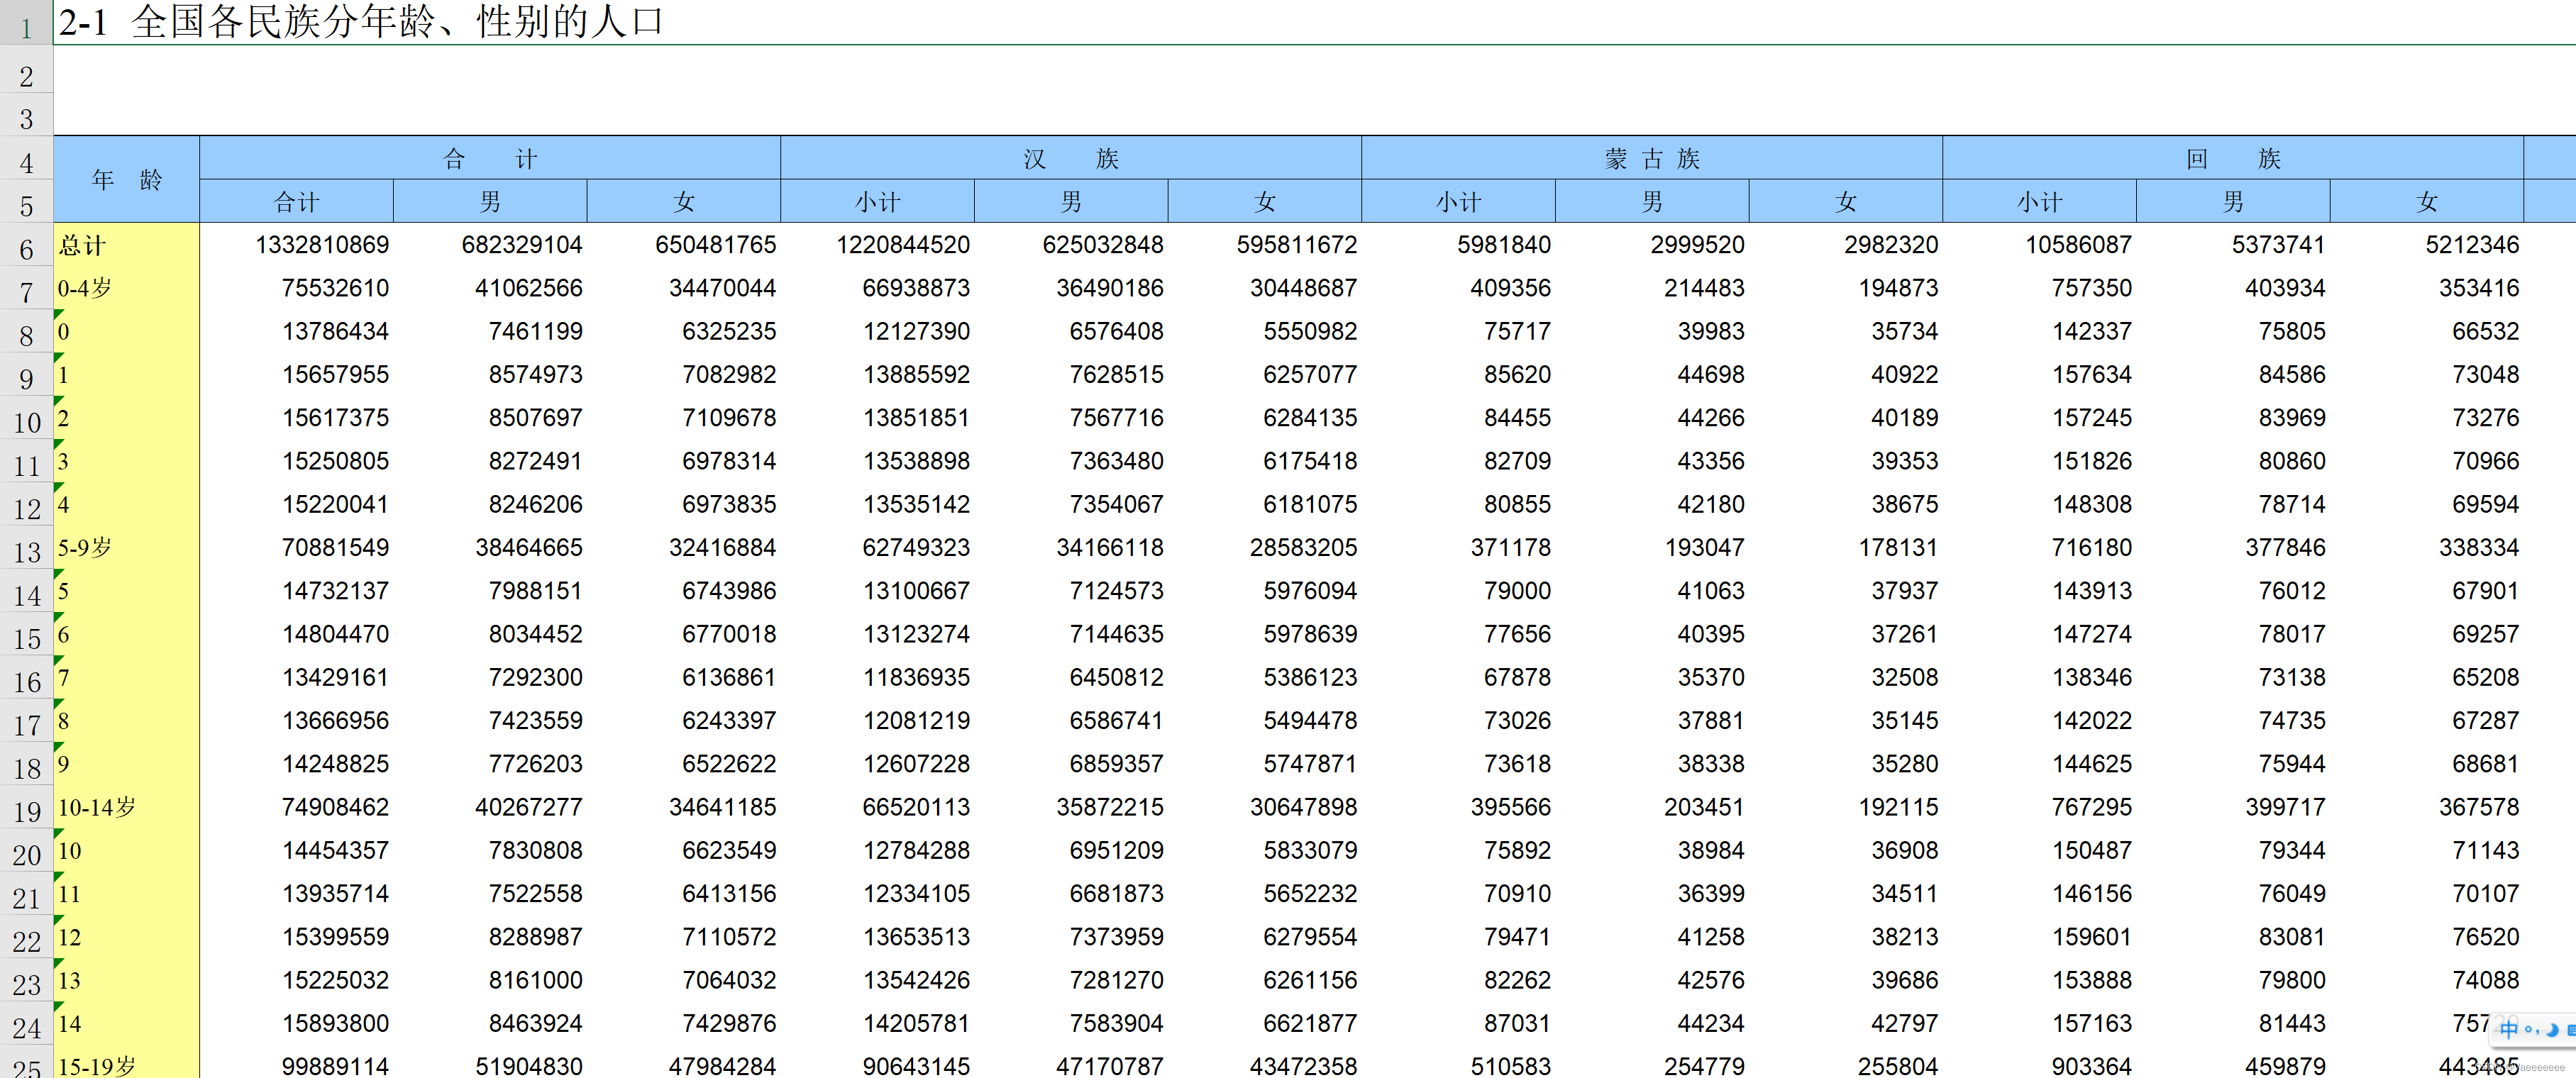Click the 汉 族 merged header cell
Image resolution: width=2576 pixels, height=1078 pixels.
tap(1070, 159)
